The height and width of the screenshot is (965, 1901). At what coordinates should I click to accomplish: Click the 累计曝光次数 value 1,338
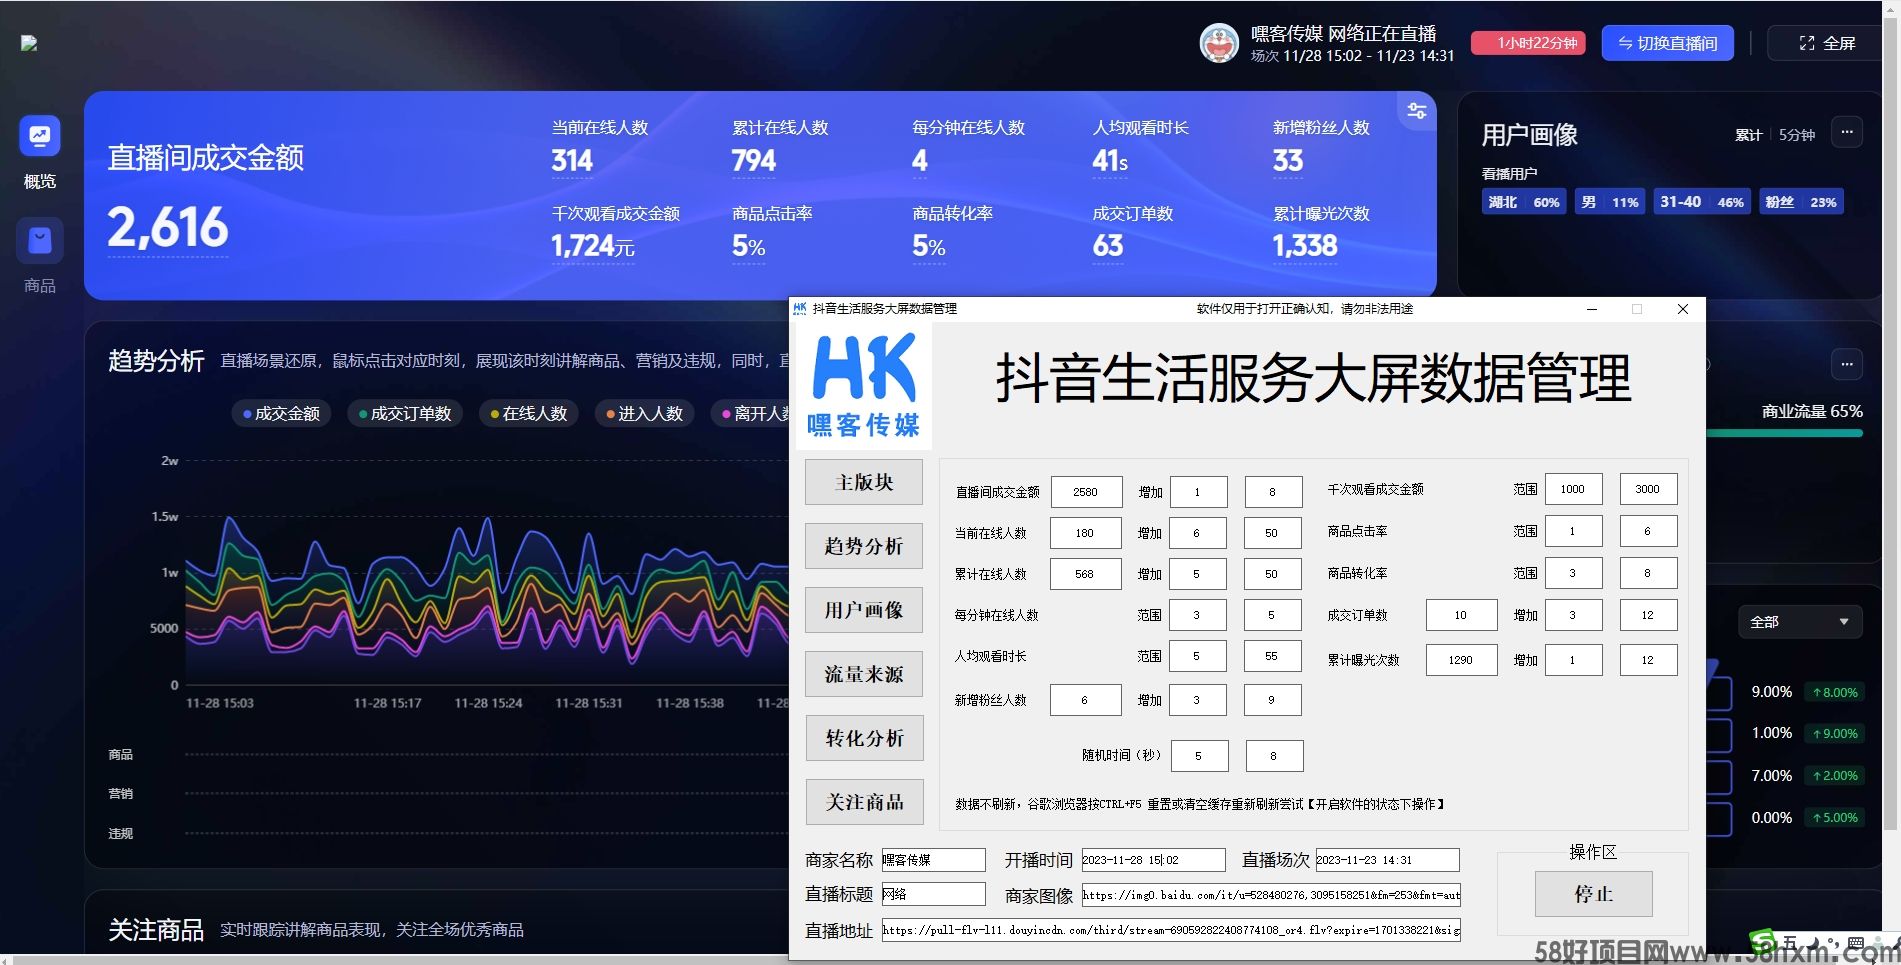point(1304,246)
